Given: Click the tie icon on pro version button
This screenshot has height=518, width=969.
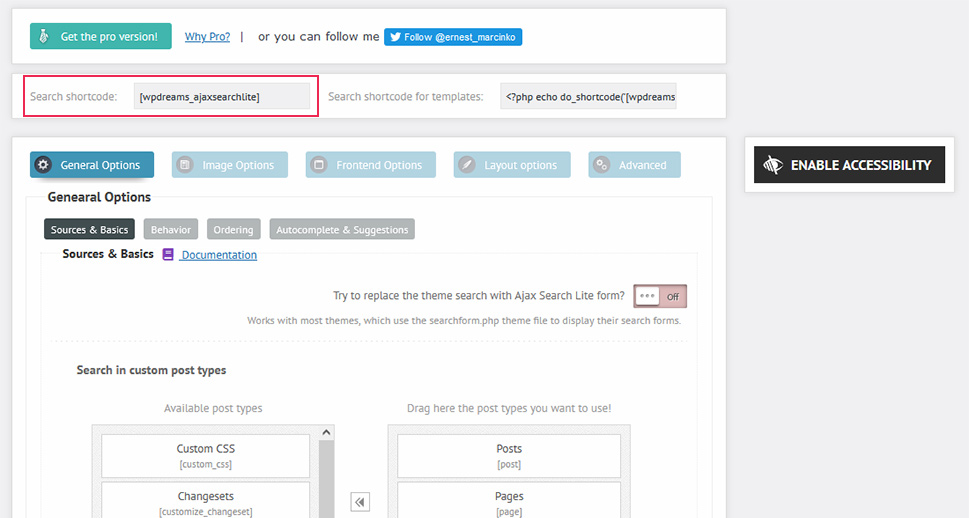Looking at the screenshot, I should point(43,36).
